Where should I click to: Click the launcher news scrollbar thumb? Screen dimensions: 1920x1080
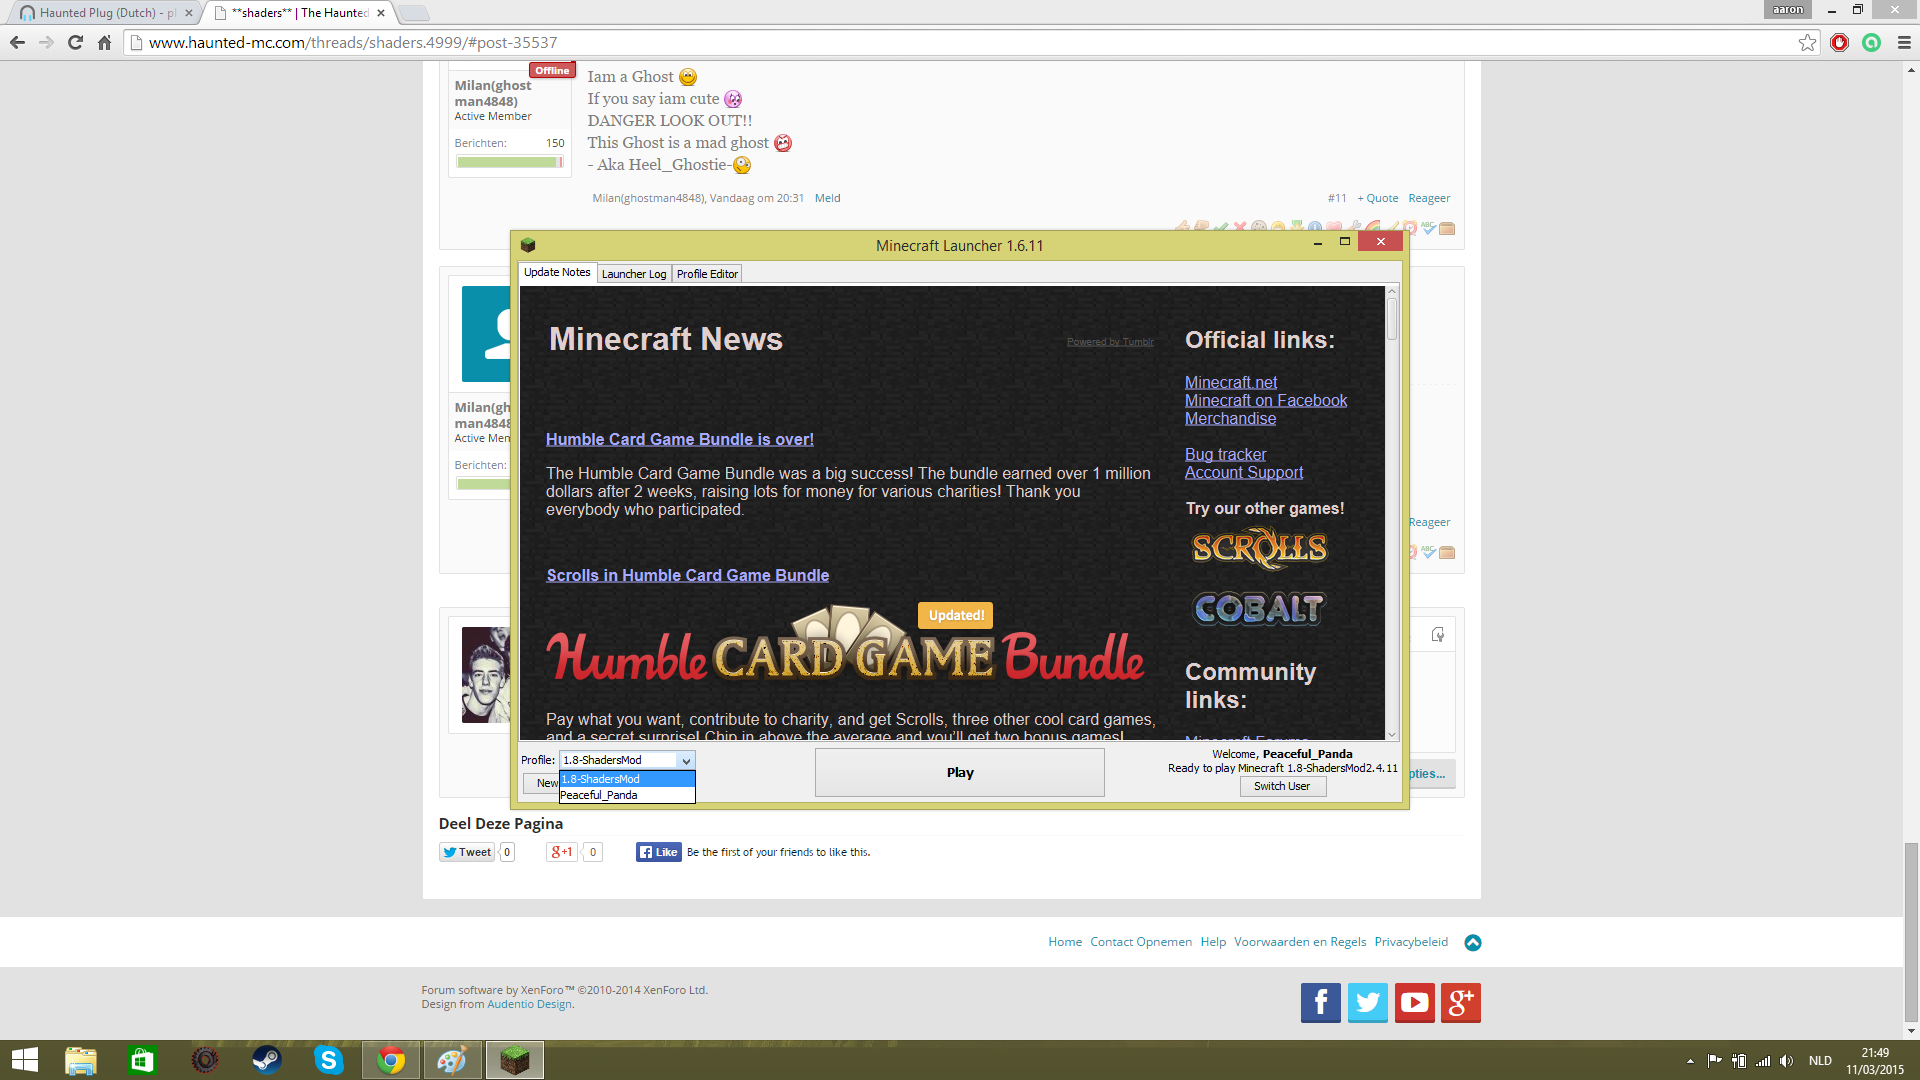click(x=1391, y=319)
